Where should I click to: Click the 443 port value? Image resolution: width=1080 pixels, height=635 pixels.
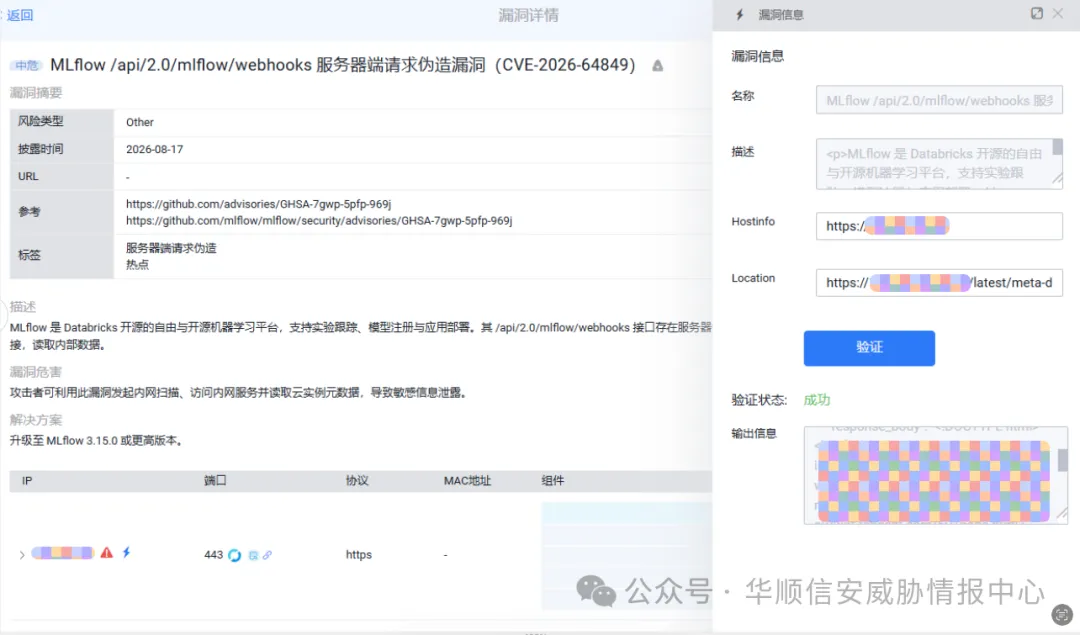click(x=214, y=555)
